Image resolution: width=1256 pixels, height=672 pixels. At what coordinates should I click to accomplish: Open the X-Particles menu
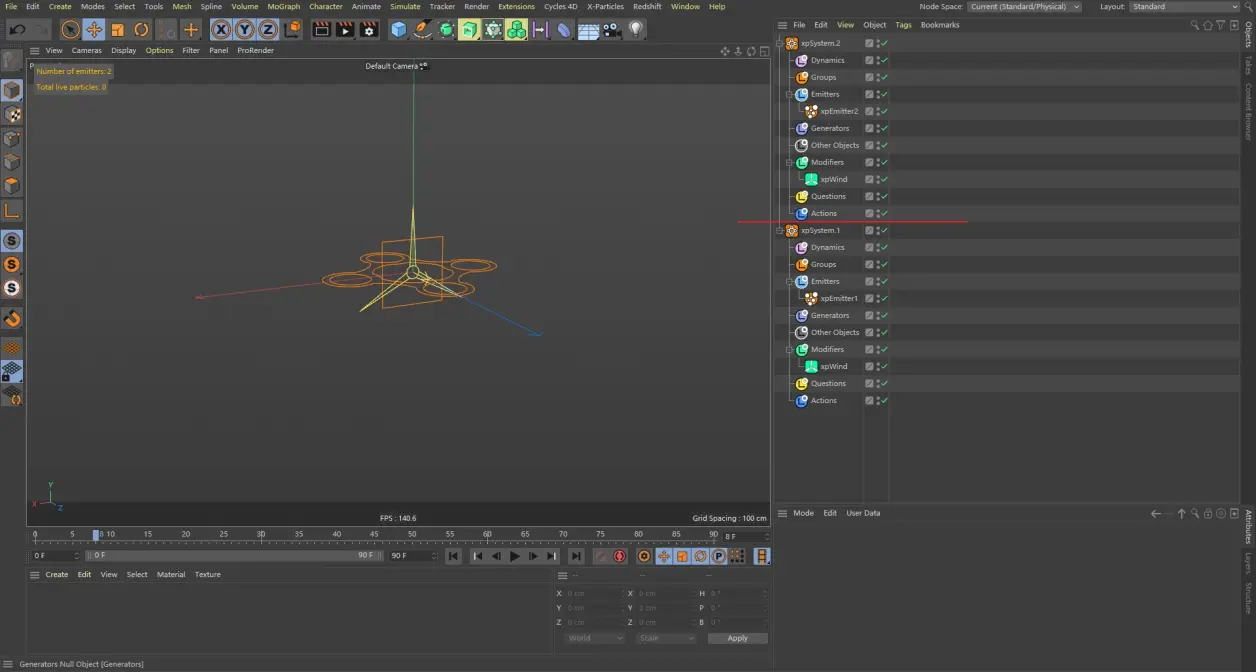(605, 6)
